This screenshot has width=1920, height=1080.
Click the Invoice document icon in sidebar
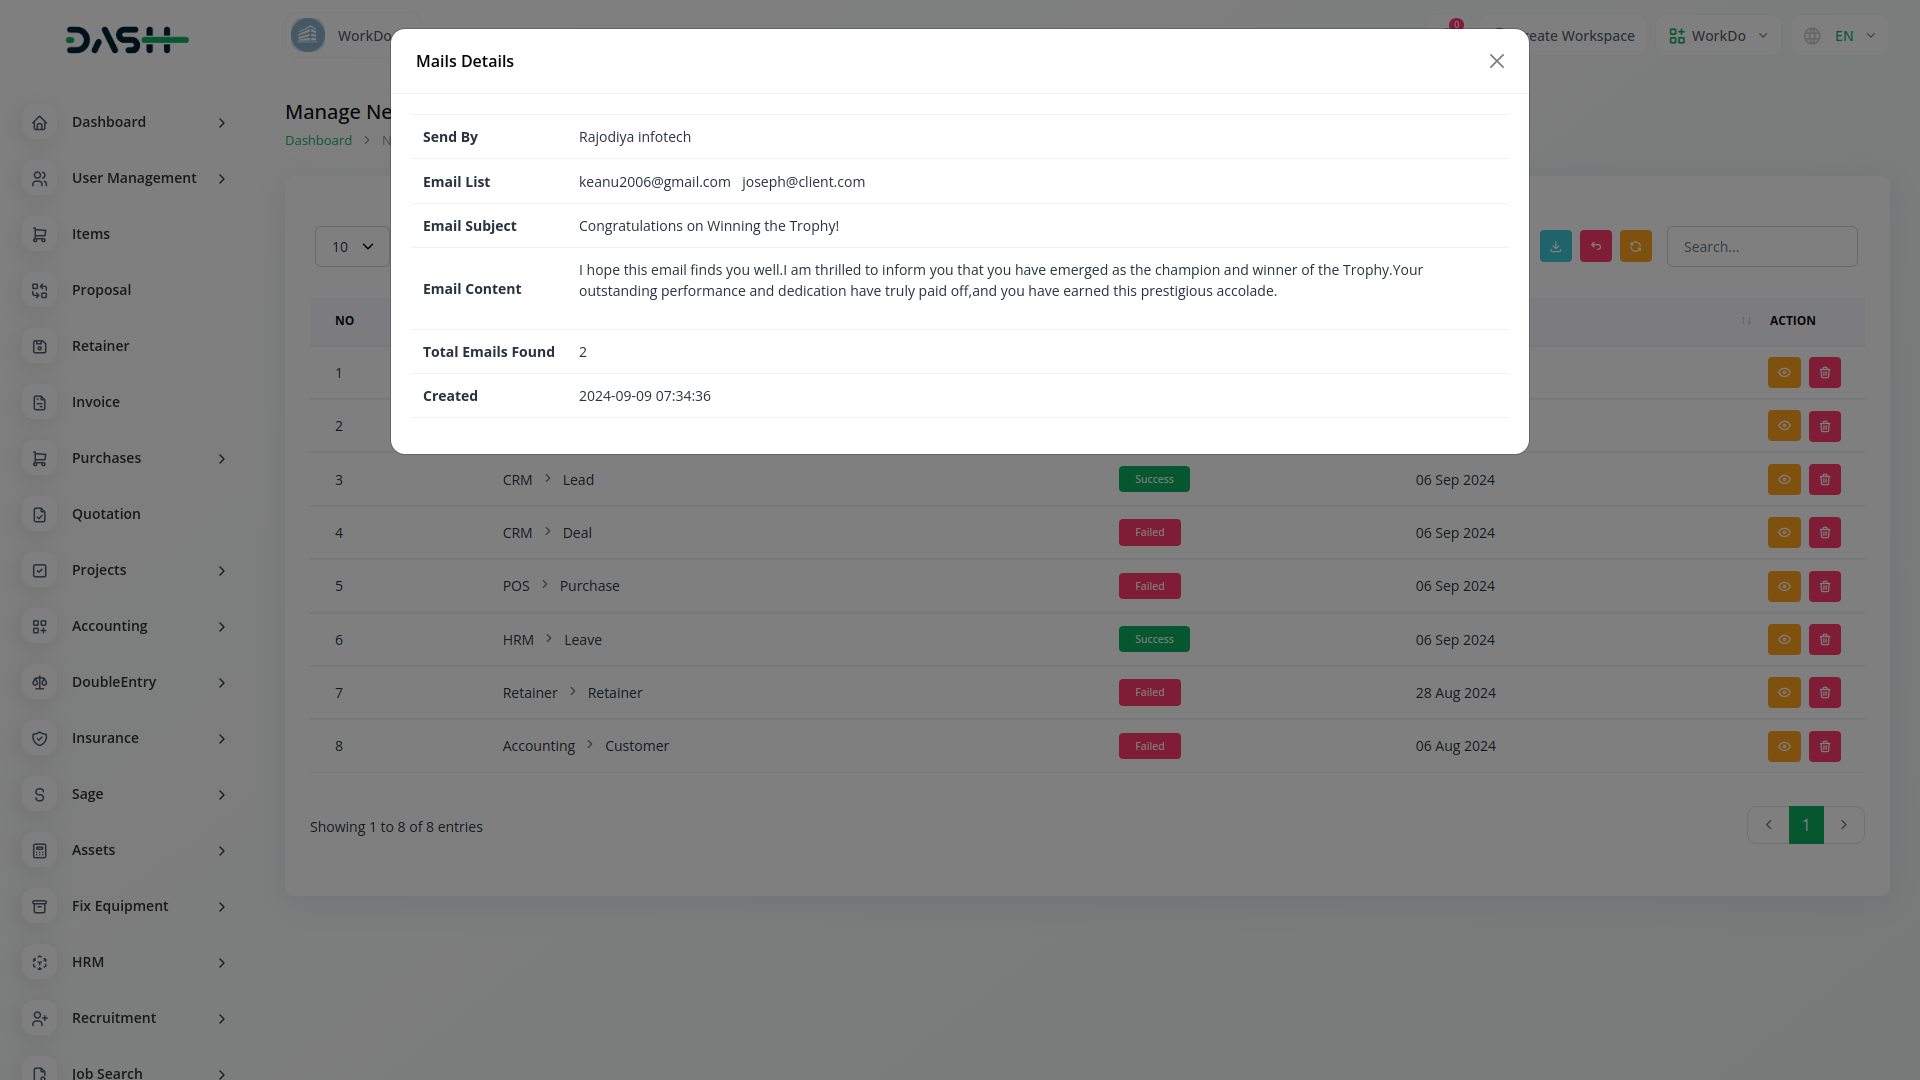click(x=40, y=402)
